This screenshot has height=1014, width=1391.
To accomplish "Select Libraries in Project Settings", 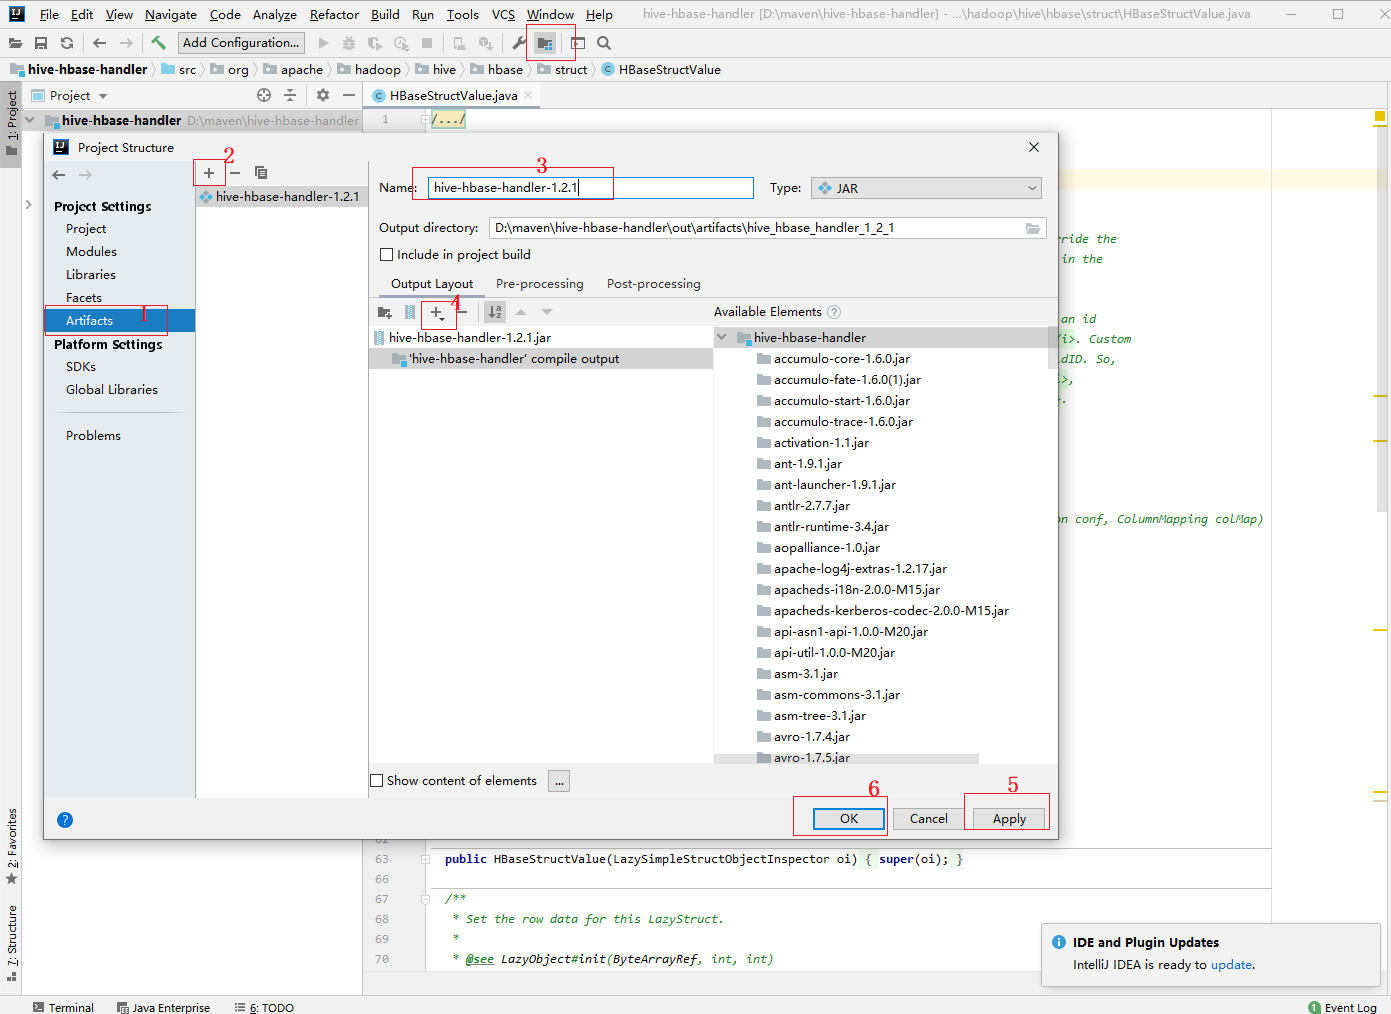I will pos(91,275).
